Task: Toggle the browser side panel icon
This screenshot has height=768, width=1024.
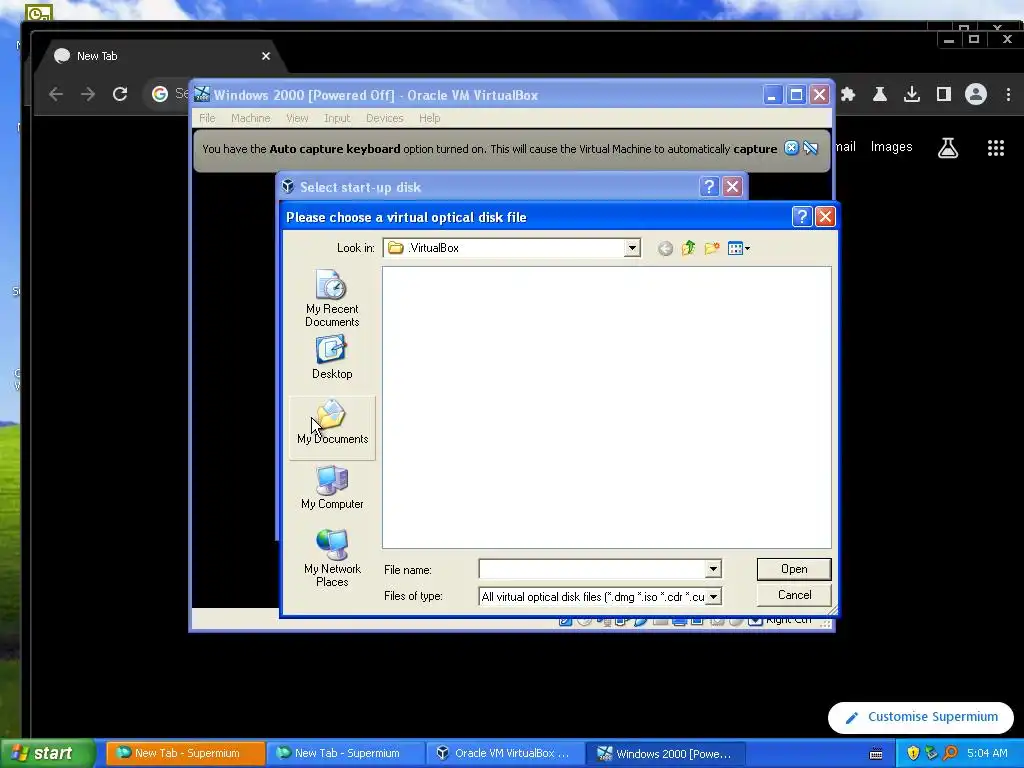Action: coord(944,94)
